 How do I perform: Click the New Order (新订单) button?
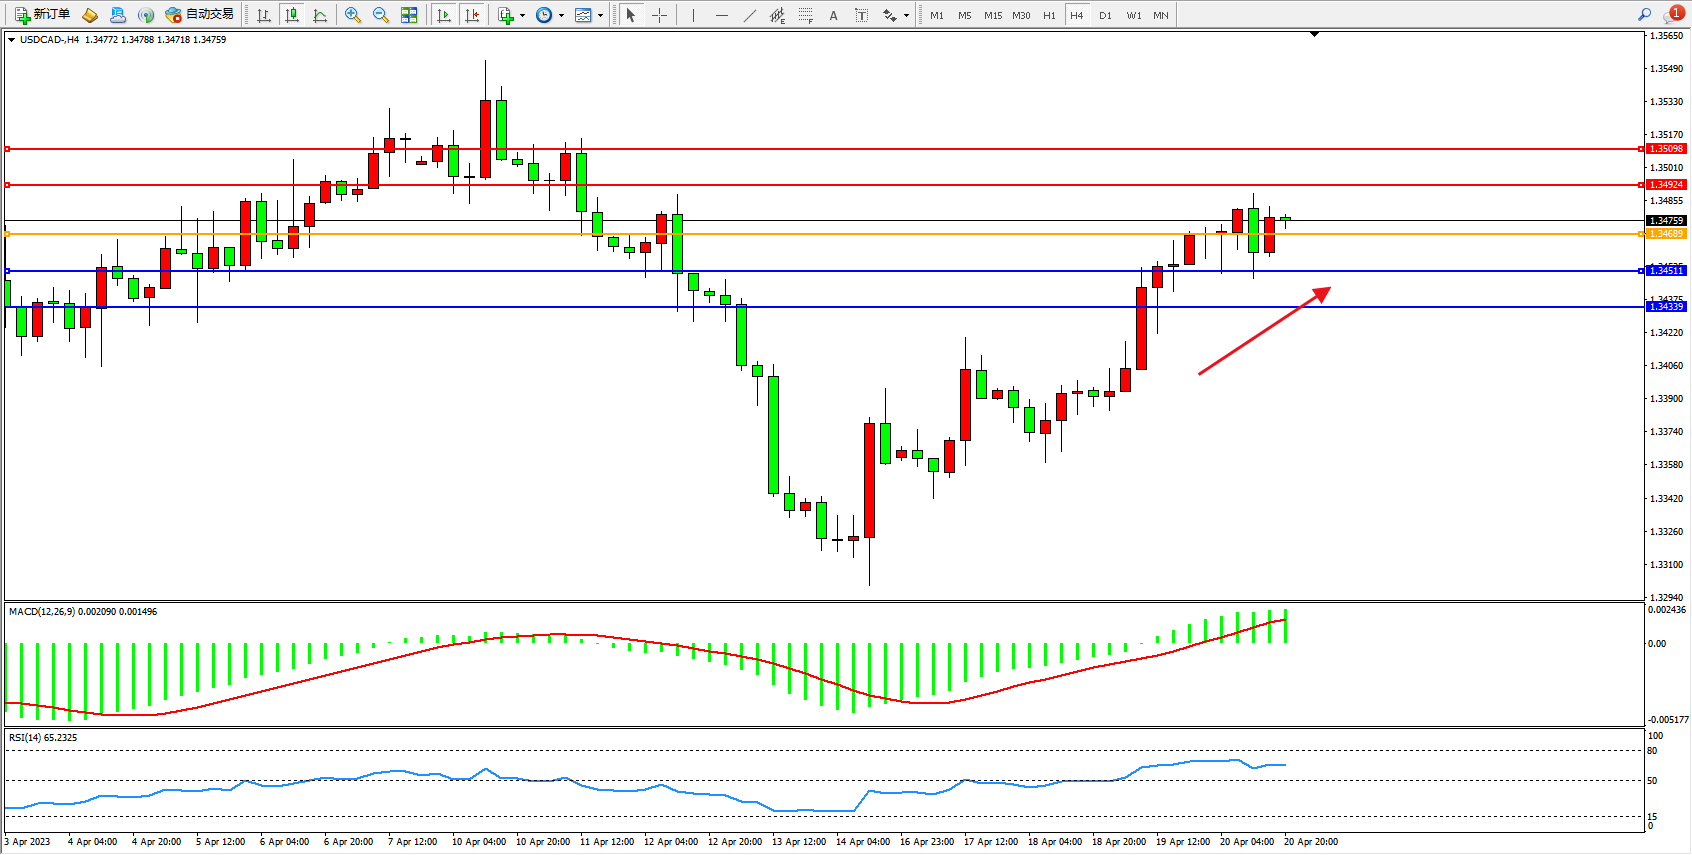click(42, 15)
